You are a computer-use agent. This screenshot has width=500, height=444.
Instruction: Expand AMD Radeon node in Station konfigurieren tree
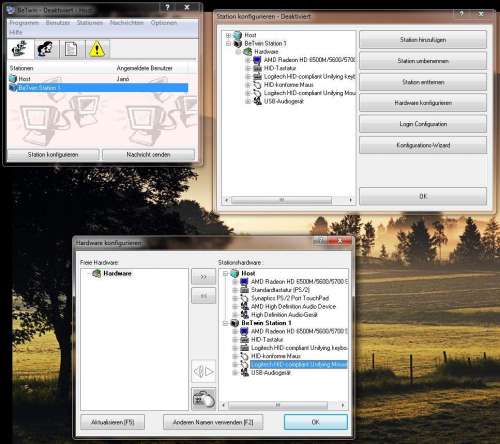pos(248,60)
